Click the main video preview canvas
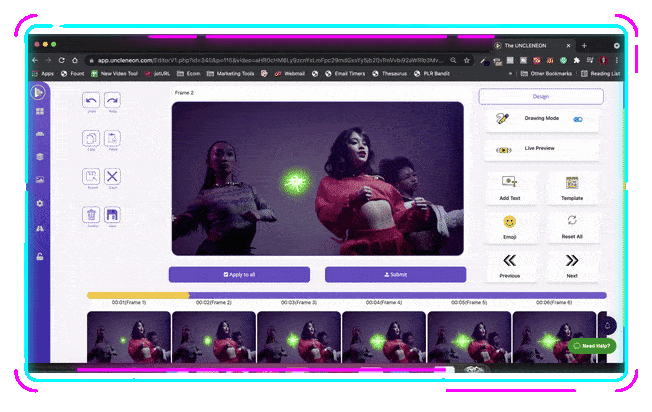Screen dimensions: 652x412 (318, 178)
